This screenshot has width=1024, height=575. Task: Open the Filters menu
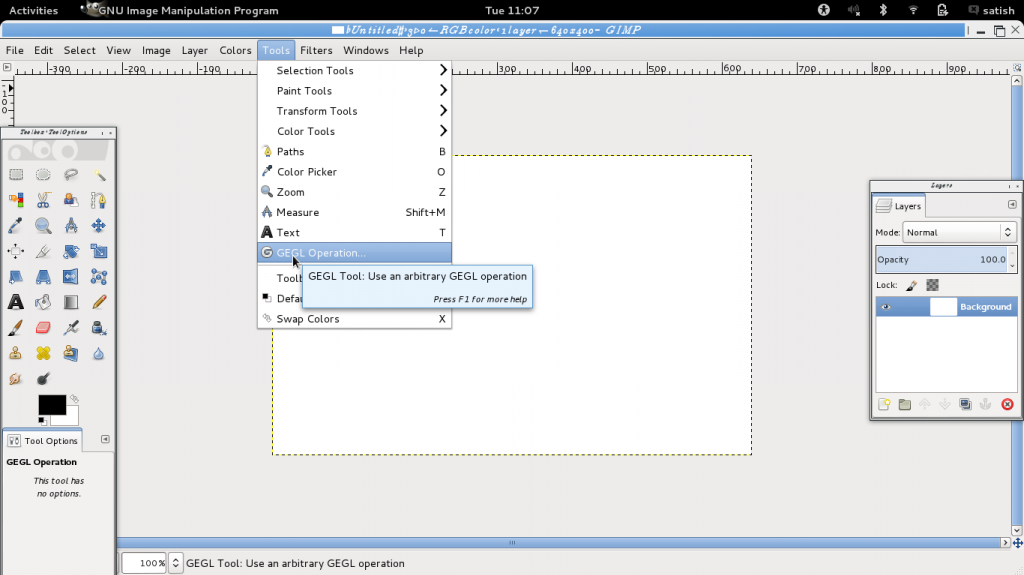click(x=316, y=50)
